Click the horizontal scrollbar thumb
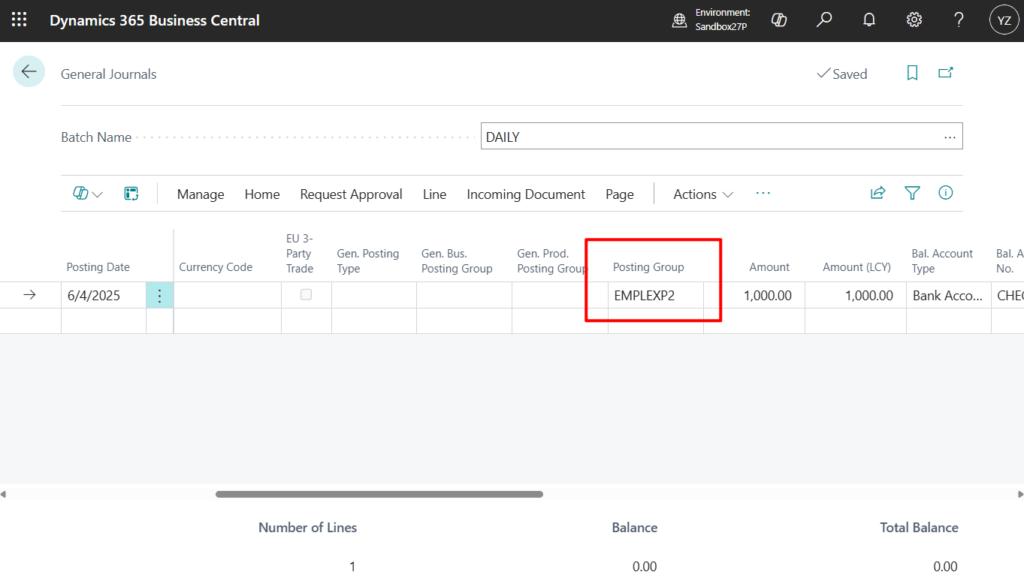The width and height of the screenshot is (1024, 584). click(379, 494)
